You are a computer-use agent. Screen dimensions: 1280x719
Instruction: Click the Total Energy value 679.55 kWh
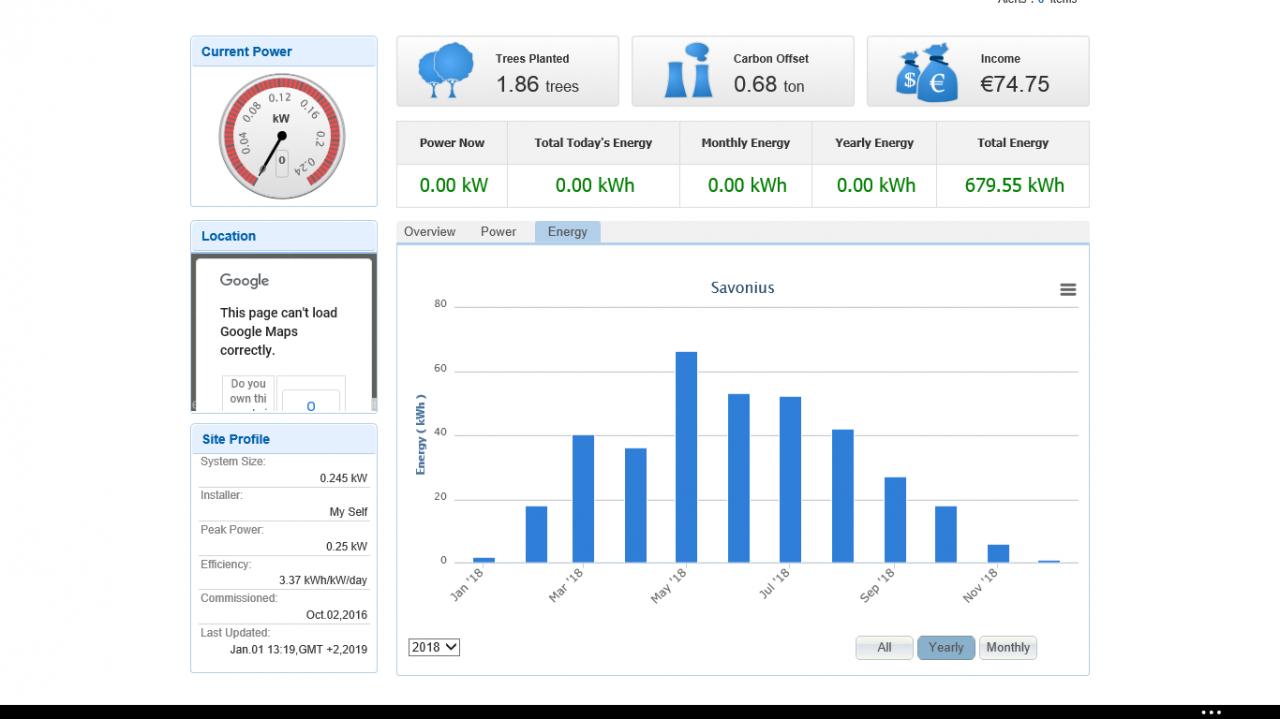point(1014,185)
